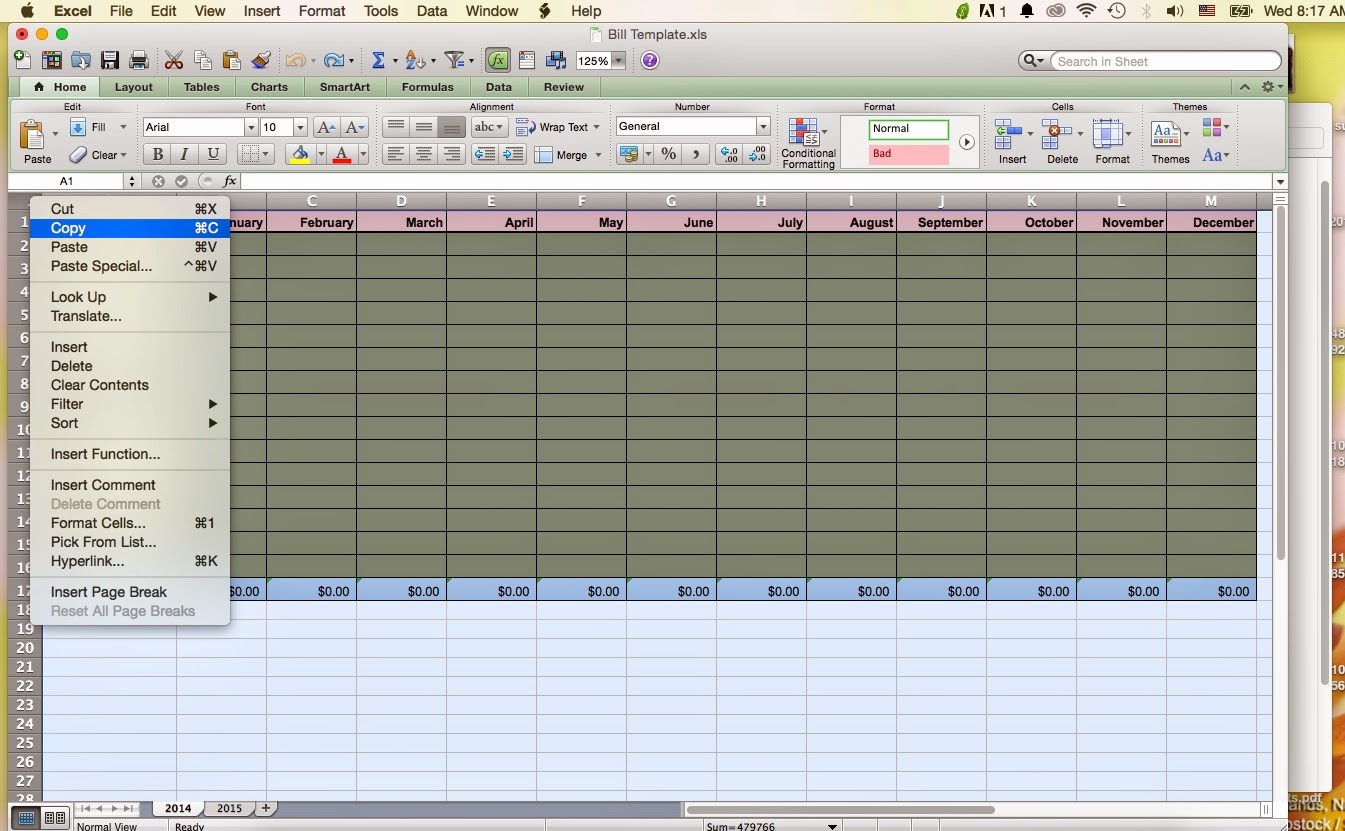Screen dimensions: 1345x831
Task: Click the Format cells button in the ribbon
Action: tap(1112, 142)
